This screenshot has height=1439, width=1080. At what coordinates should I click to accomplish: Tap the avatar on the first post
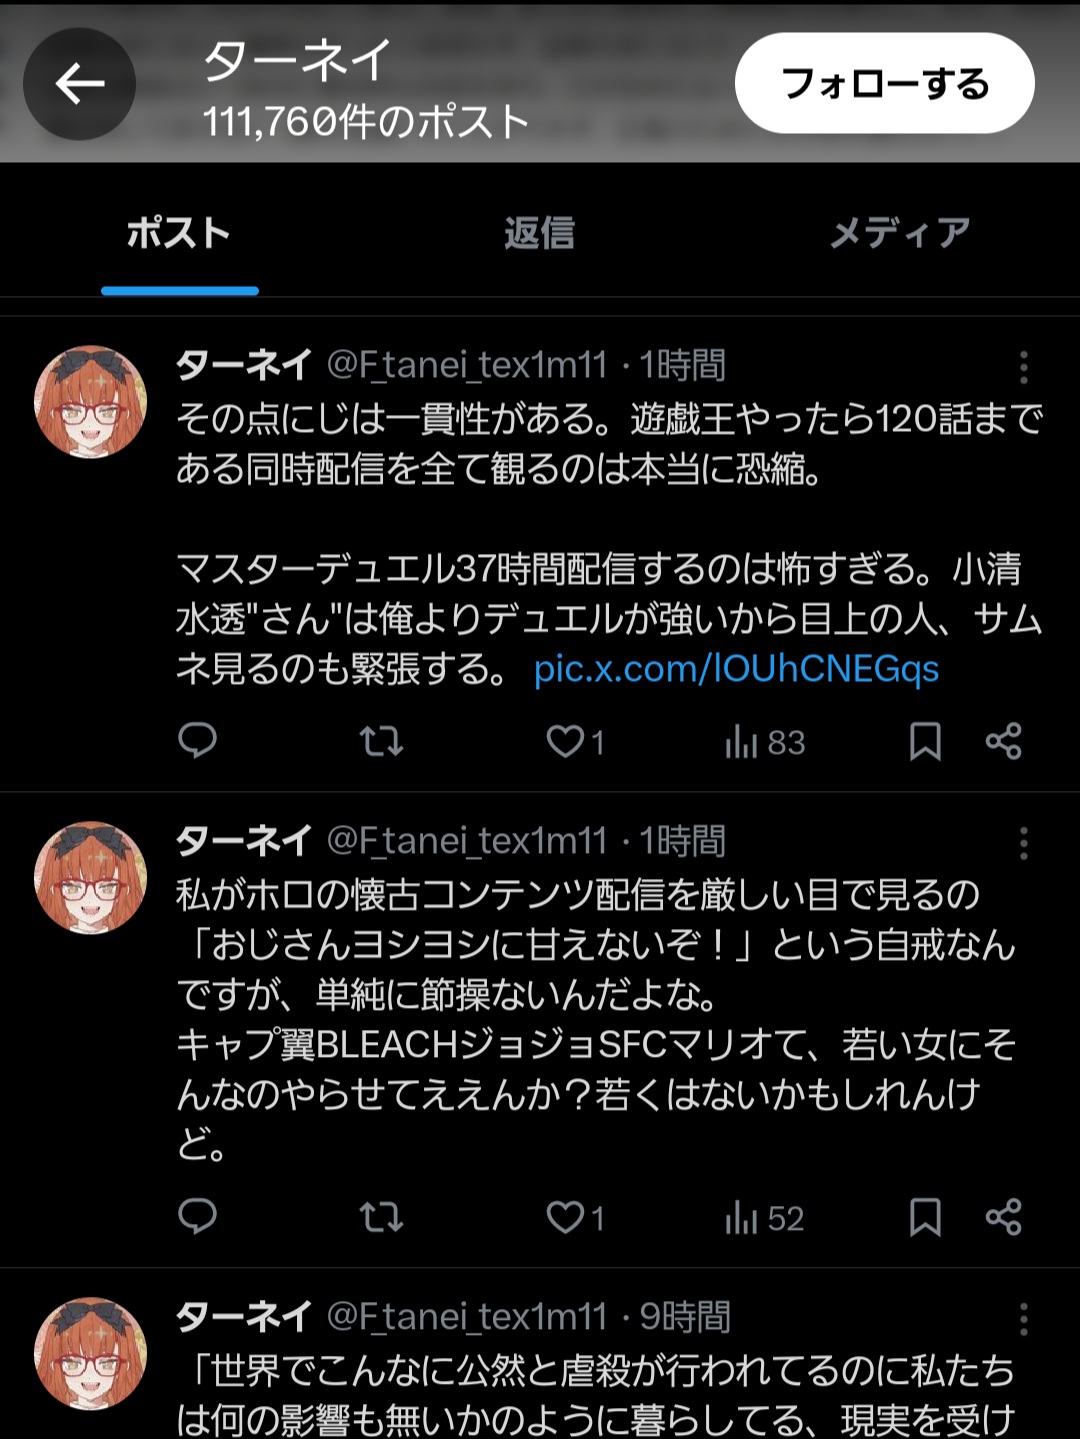click(x=91, y=402)
